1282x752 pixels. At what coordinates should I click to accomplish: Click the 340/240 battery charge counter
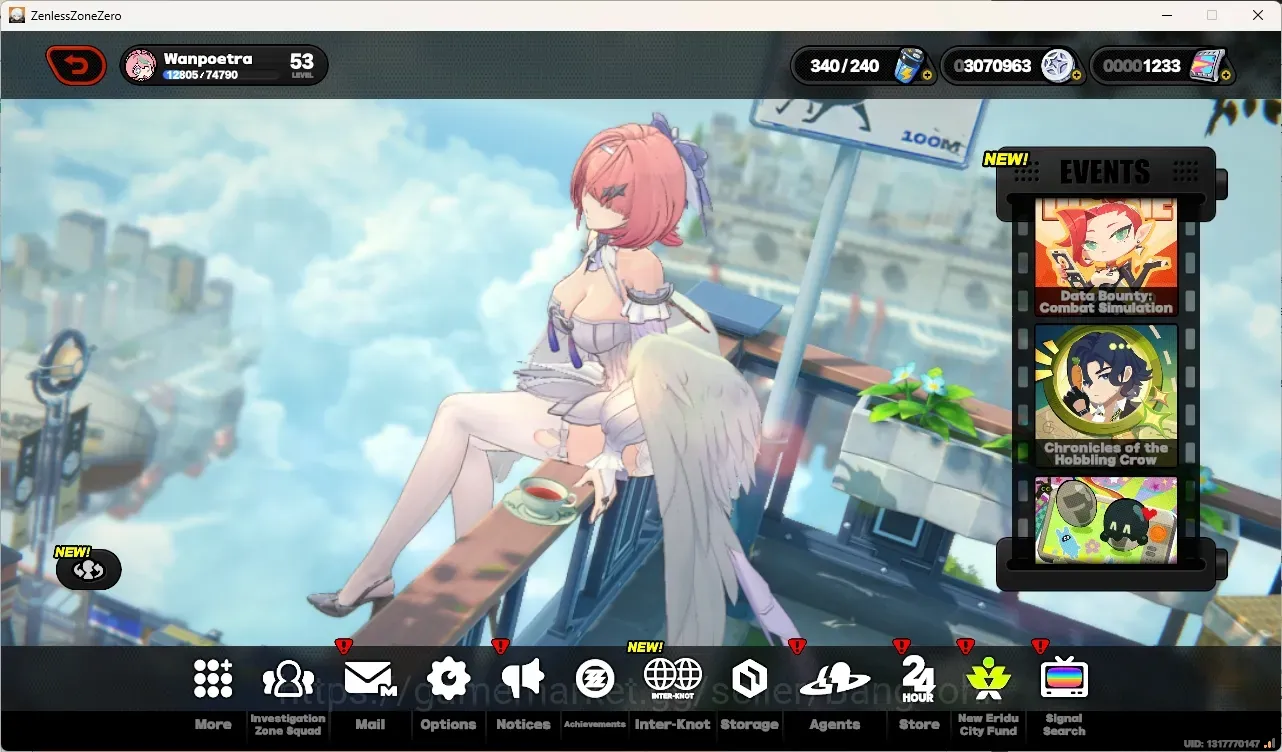[x=845, y=66]
